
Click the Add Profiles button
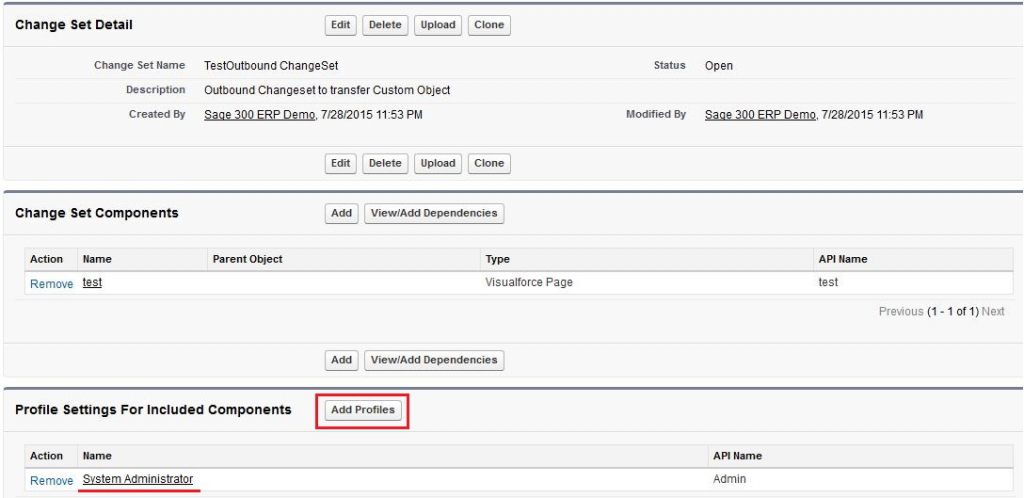click(363, 410)
